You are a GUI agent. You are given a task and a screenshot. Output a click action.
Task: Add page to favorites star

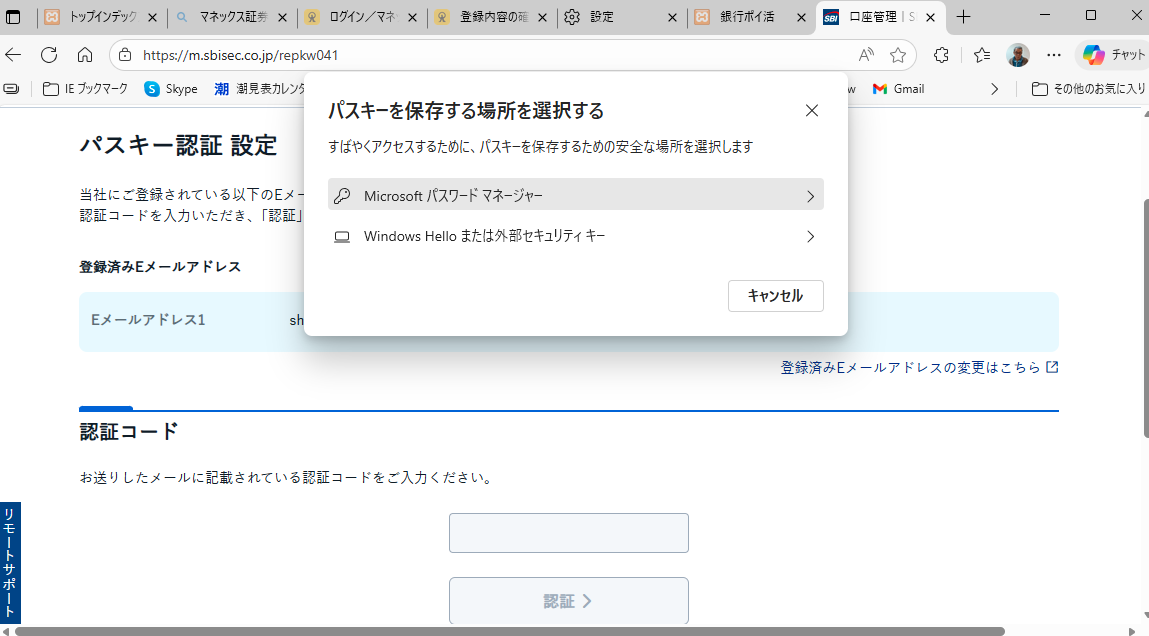point(898,55)
